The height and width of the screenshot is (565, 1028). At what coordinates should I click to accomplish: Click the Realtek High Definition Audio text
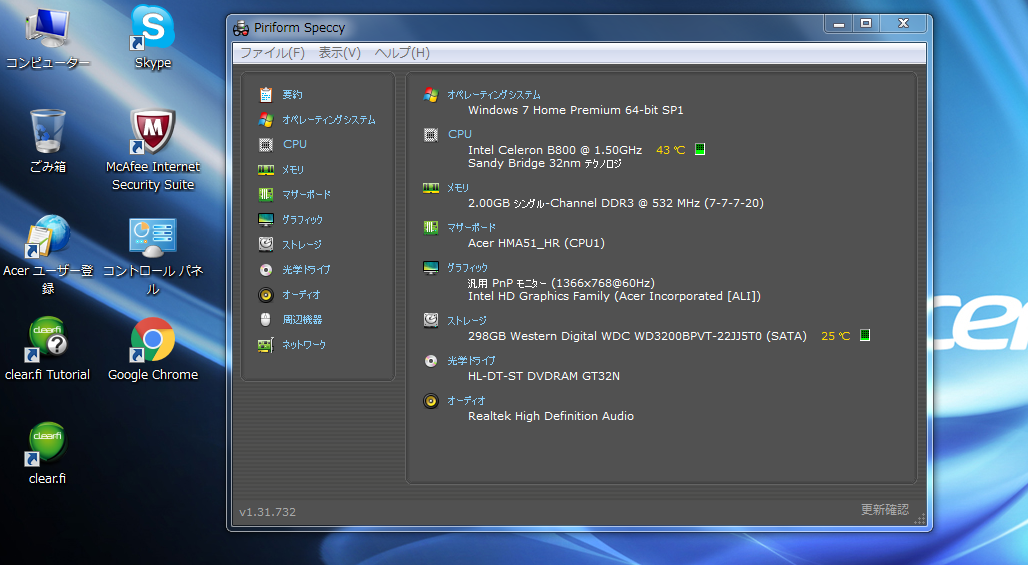coord(551,416)
